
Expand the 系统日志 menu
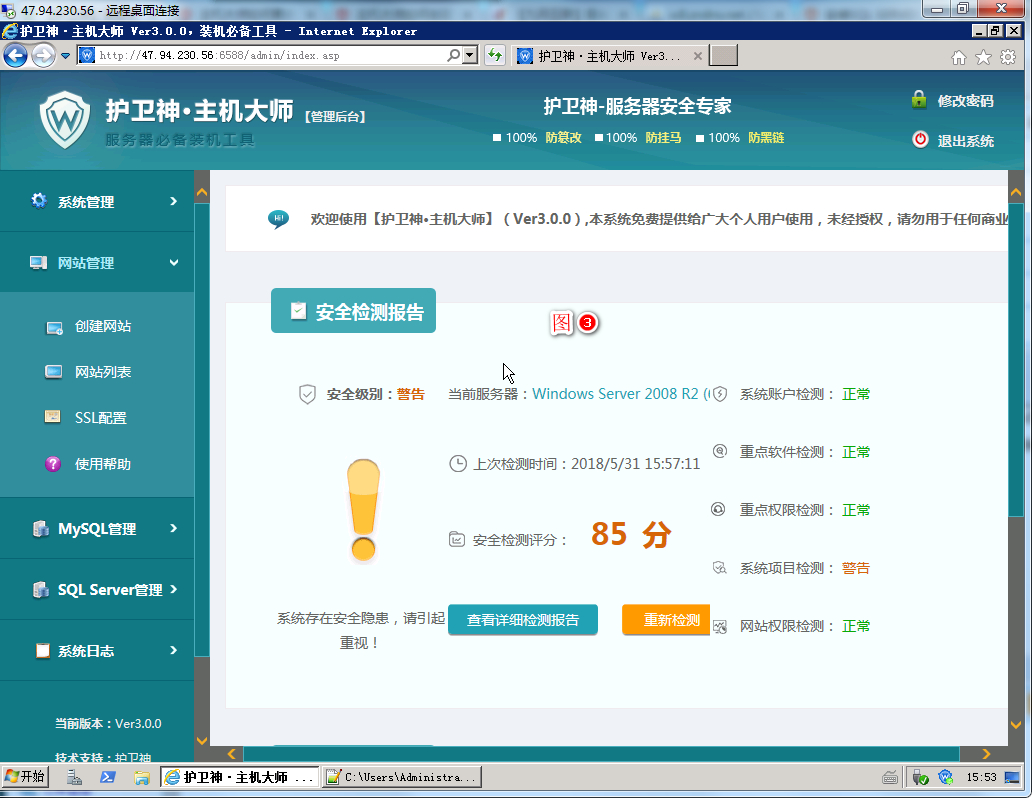pyautogui.click(x=97, y=651)
